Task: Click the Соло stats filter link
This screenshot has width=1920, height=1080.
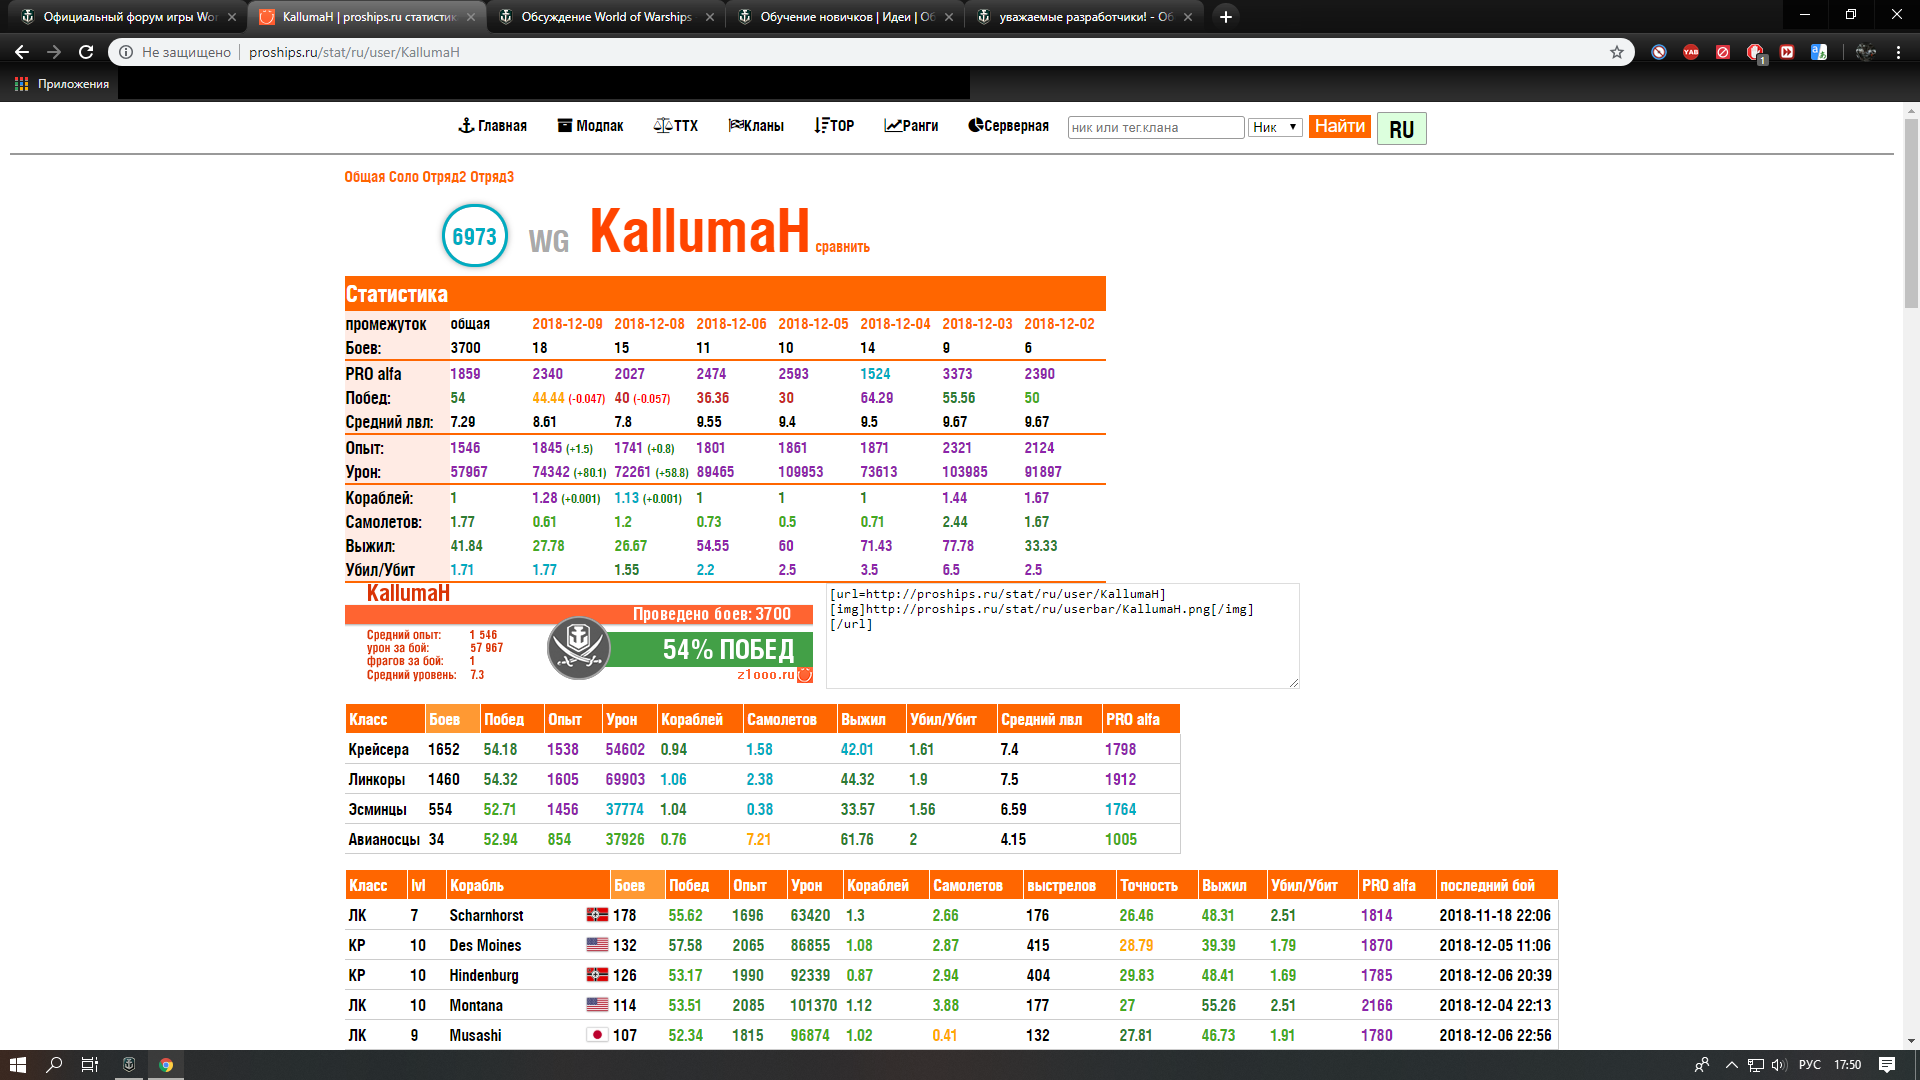Action: 404,177
